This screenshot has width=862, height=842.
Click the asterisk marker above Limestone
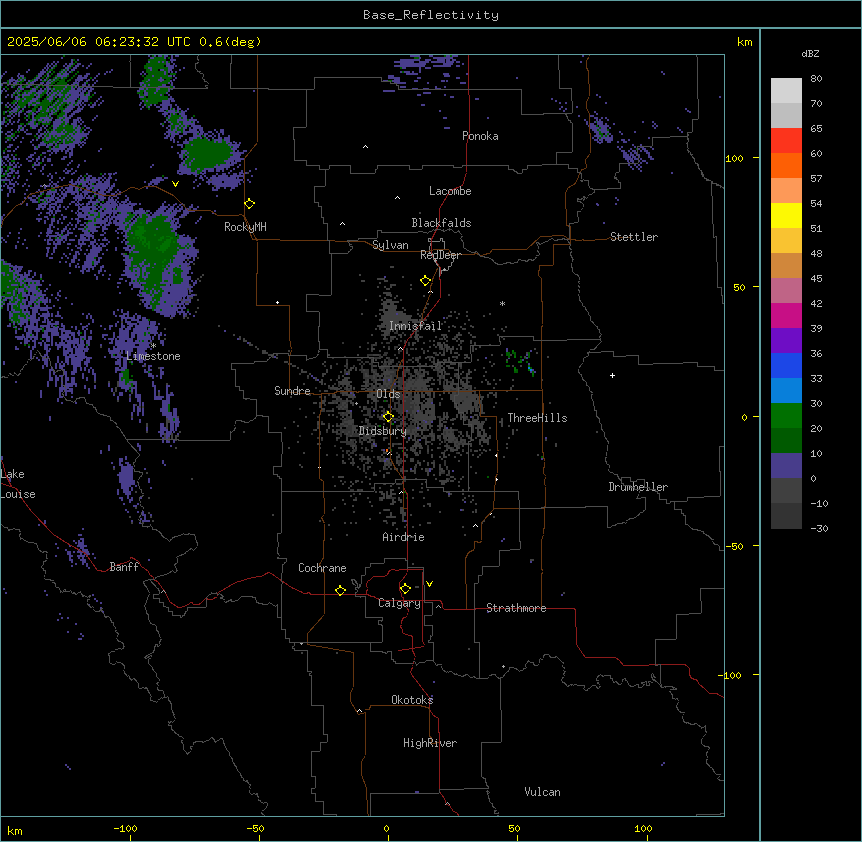(153, 345)
